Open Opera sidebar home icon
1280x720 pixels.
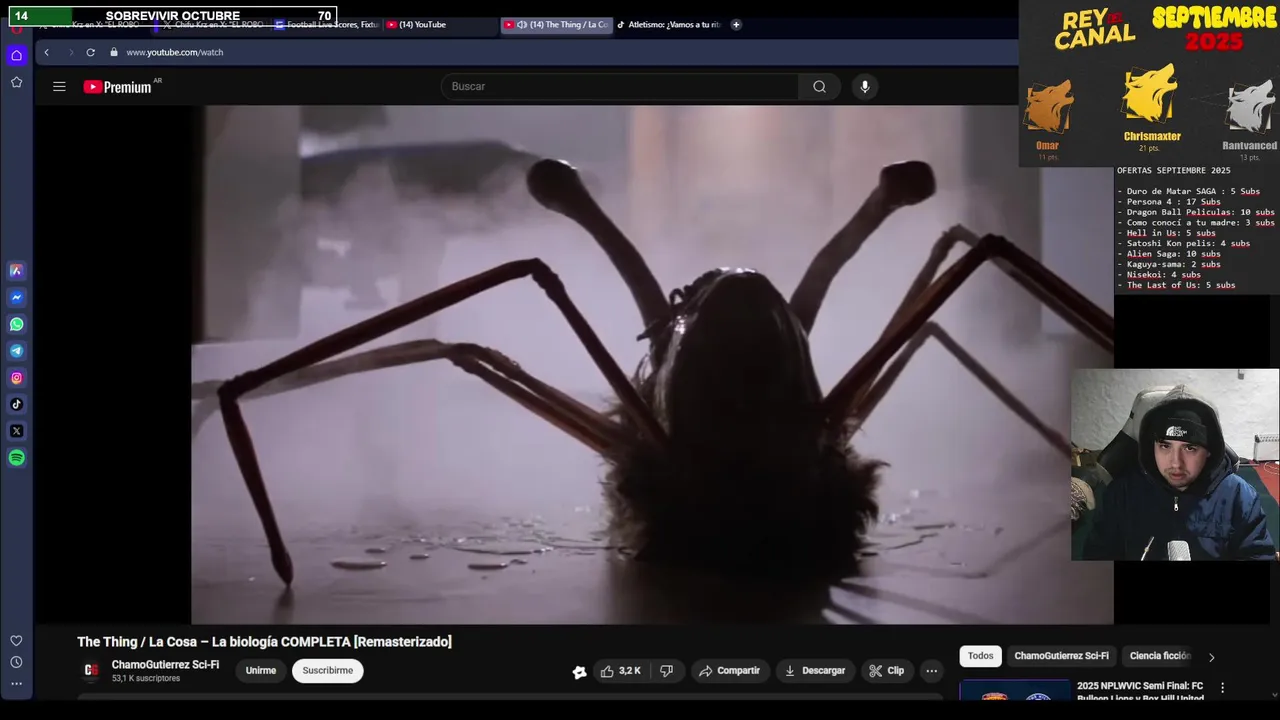click(16, 55)
